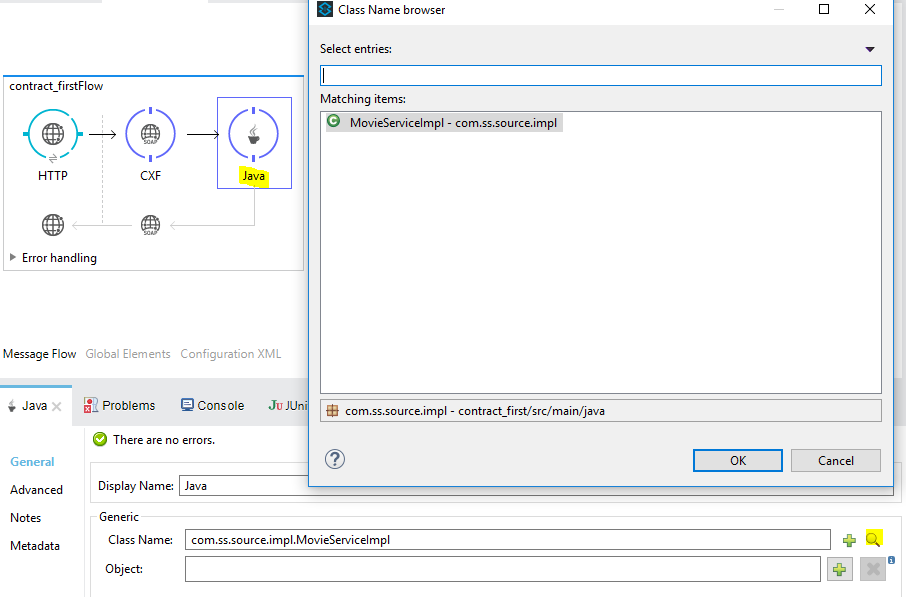Select the HTTP listener icon in the flow
Image resolution: width=906 pixels, height=597 pixels.
point(53,134)
